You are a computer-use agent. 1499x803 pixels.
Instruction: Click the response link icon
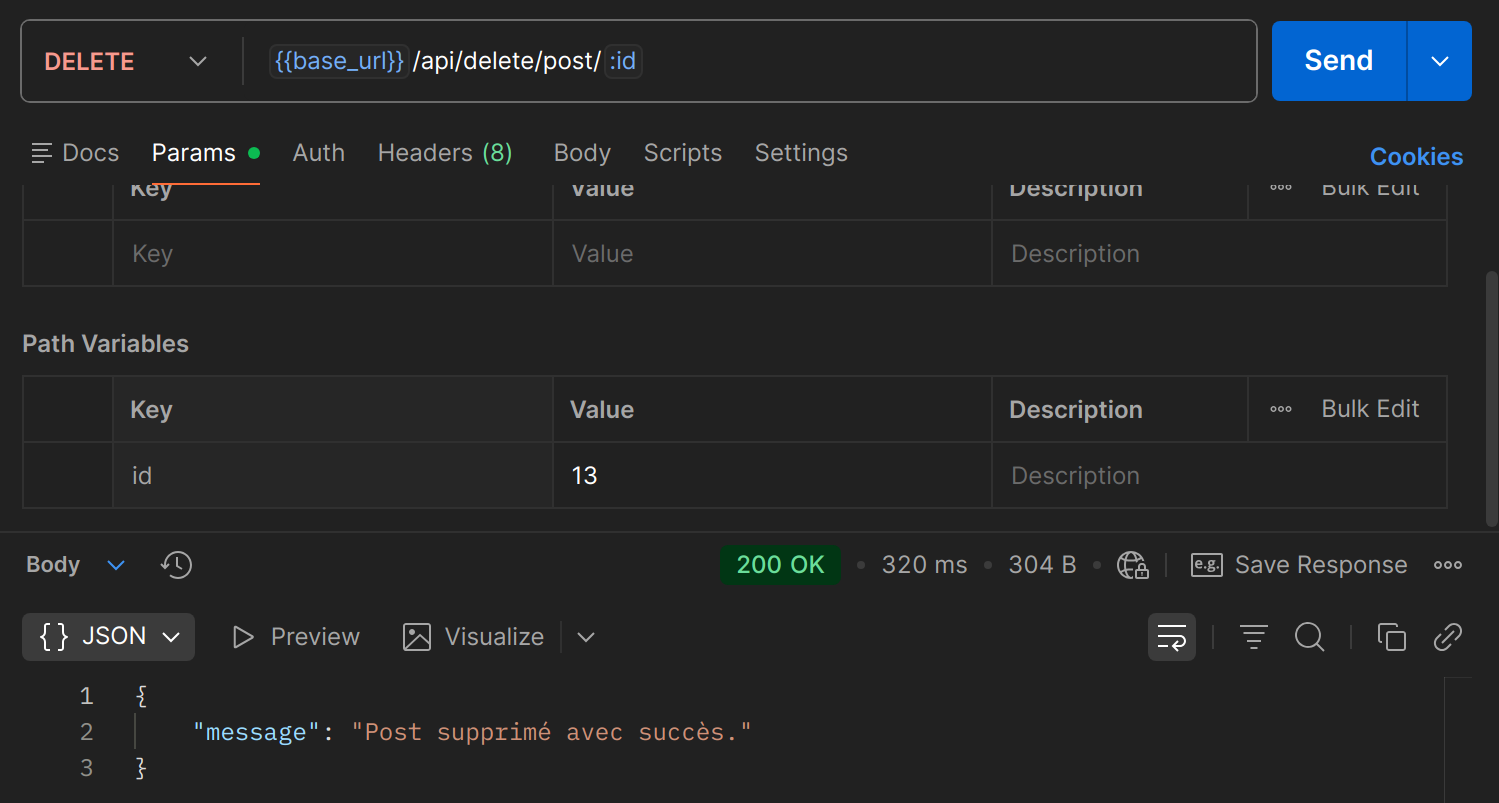coord(1447,637)
